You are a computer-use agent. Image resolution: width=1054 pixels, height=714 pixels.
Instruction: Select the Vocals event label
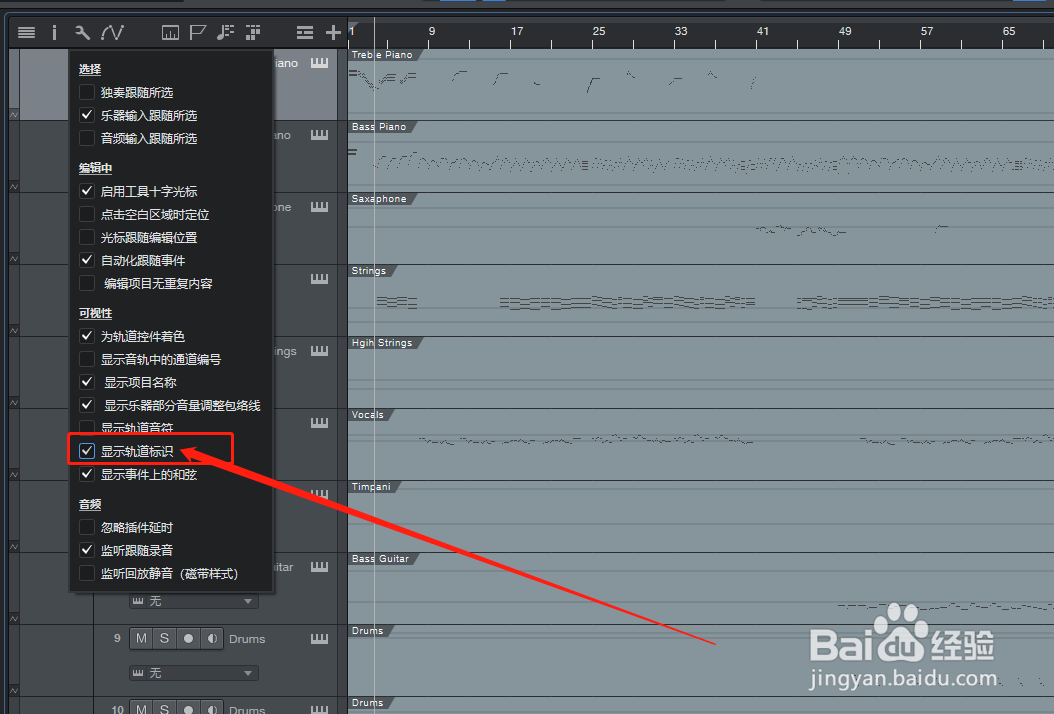tap(367, 414)
